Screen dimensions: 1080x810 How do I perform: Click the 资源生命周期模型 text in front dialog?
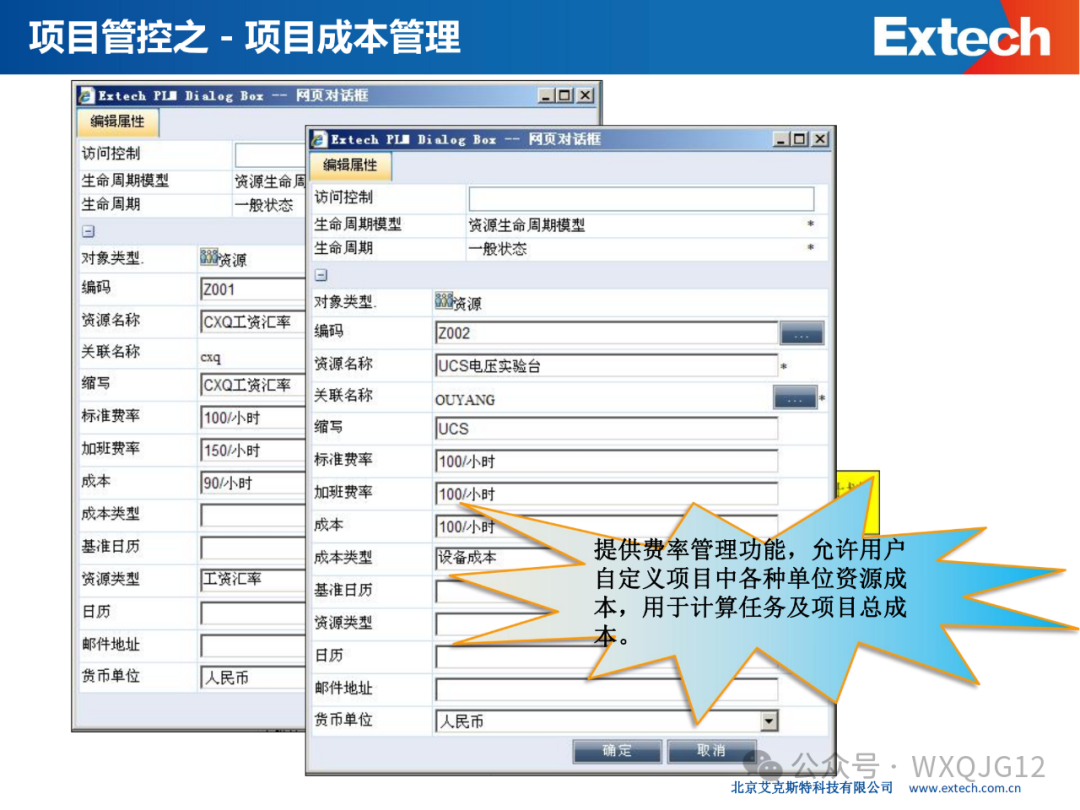point(527,225)
